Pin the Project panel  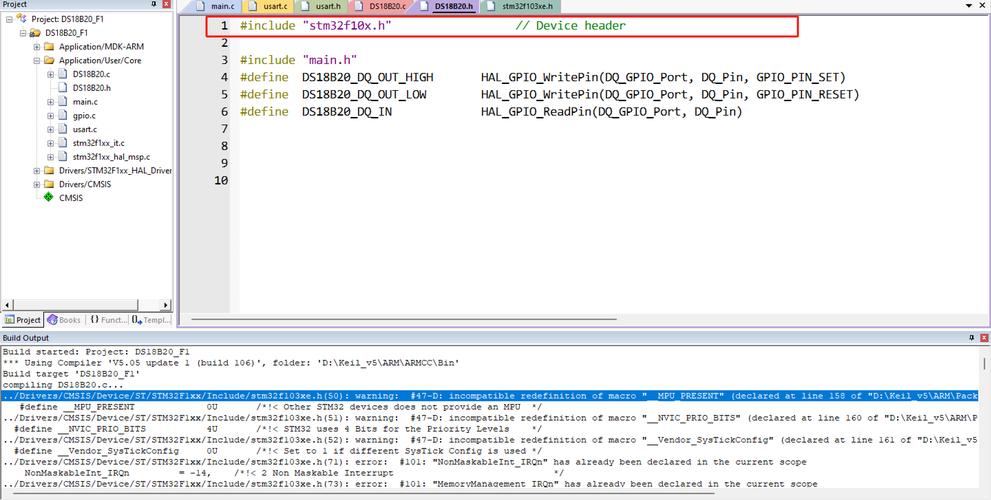(154, 4)
